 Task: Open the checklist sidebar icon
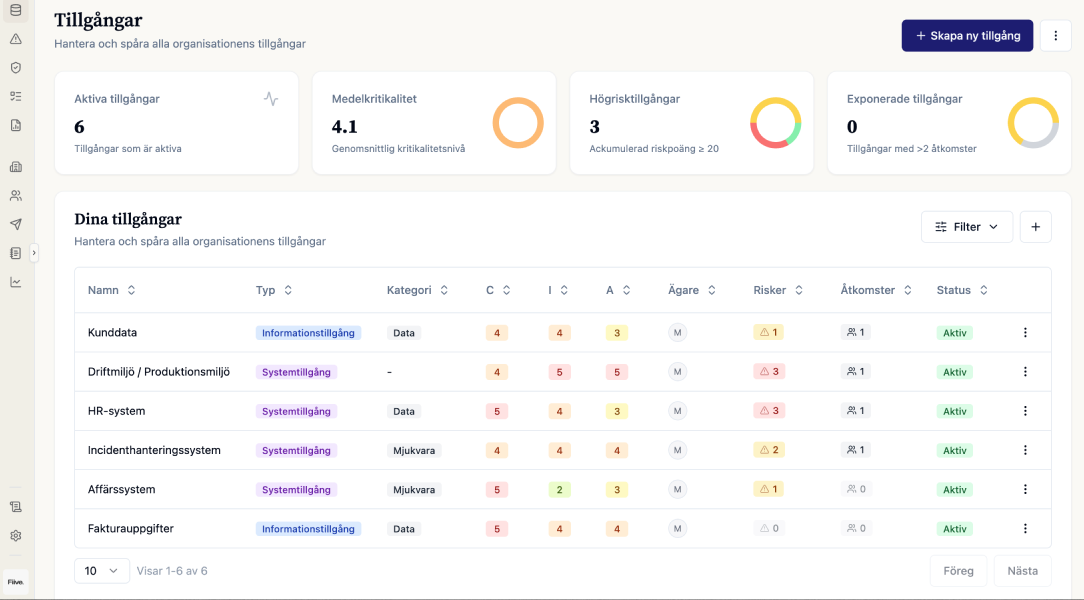pyautogui.click(x=16, y=96)
